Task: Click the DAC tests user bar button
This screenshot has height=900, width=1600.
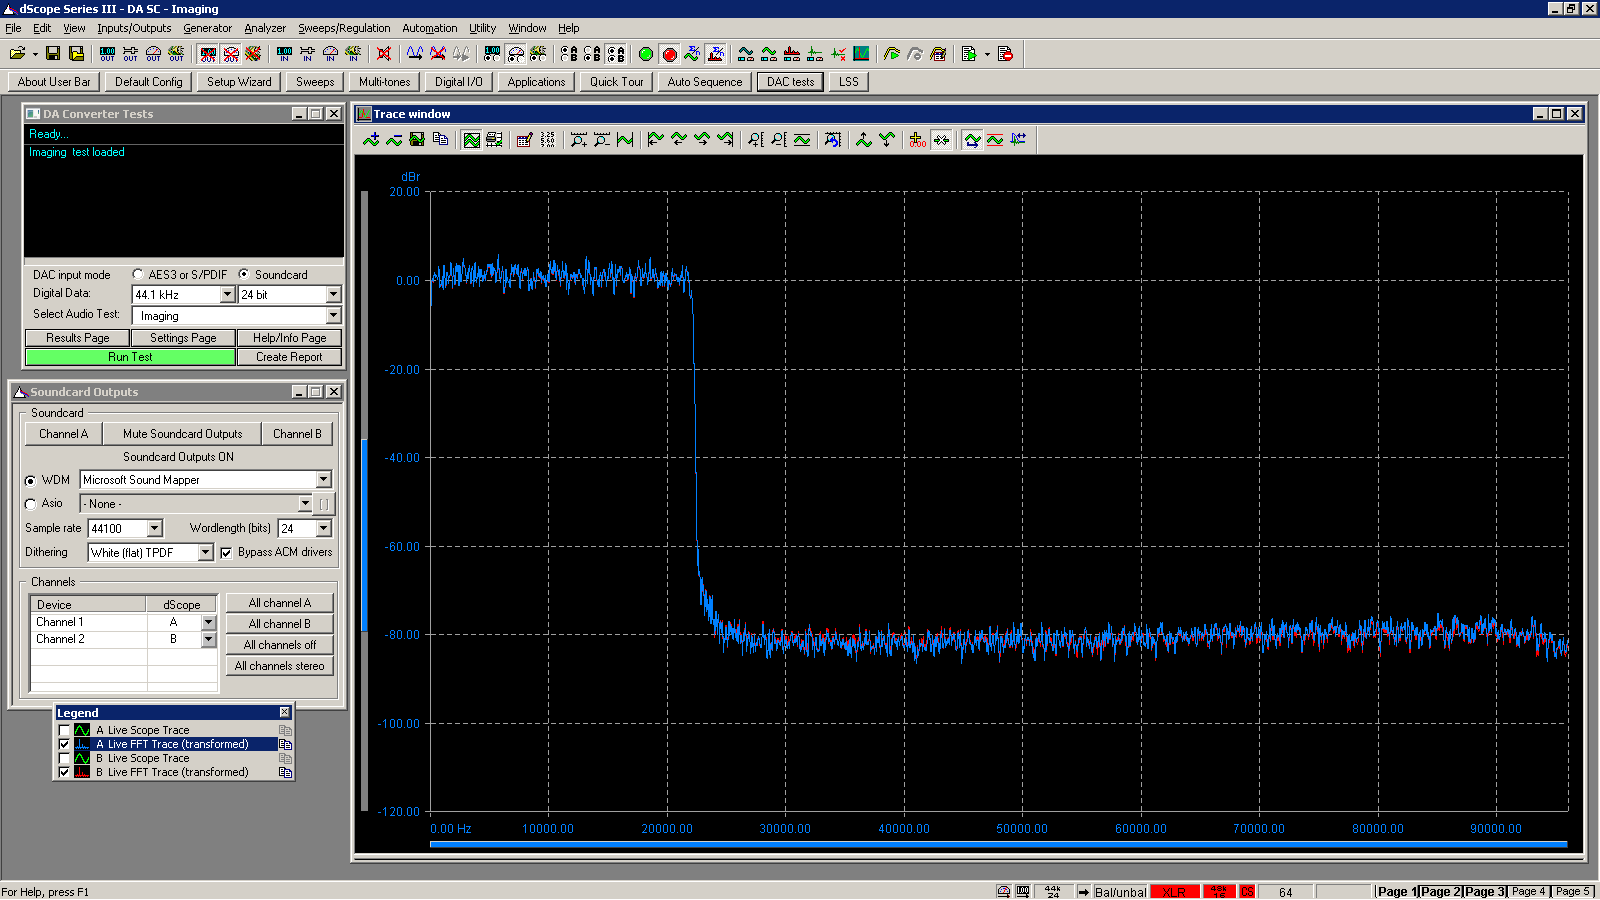Action: point(790,82)
